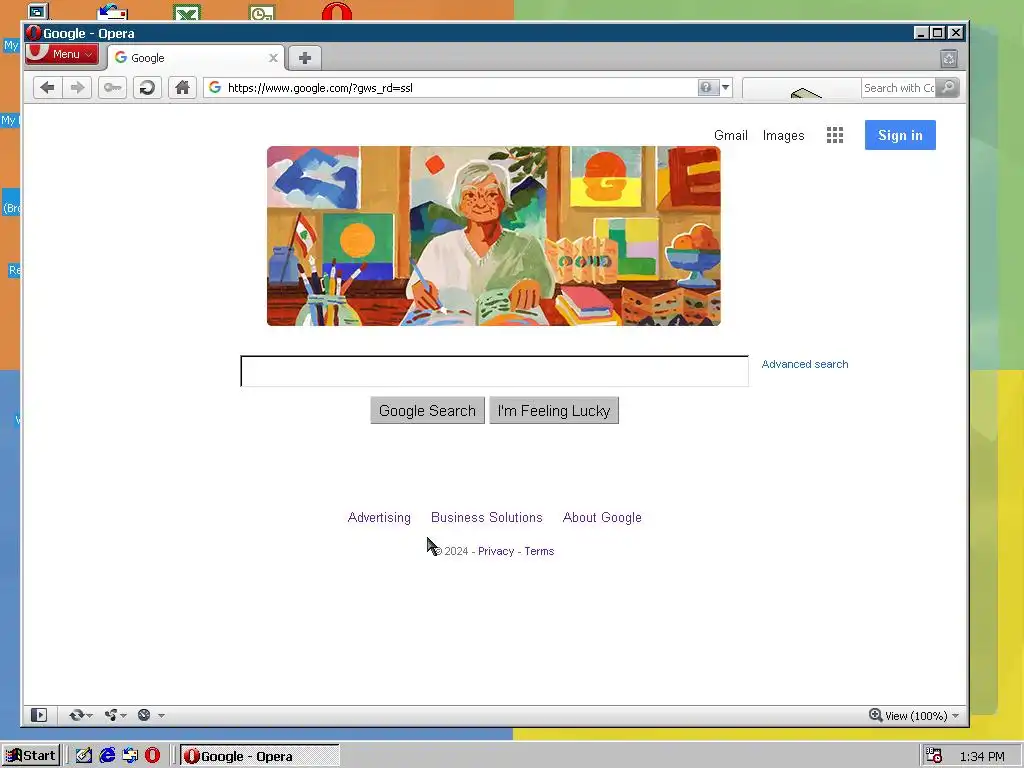This screenshot has width=1024, height=768.
Task: Open the Privacy link
Action: (x=496, y=551)
